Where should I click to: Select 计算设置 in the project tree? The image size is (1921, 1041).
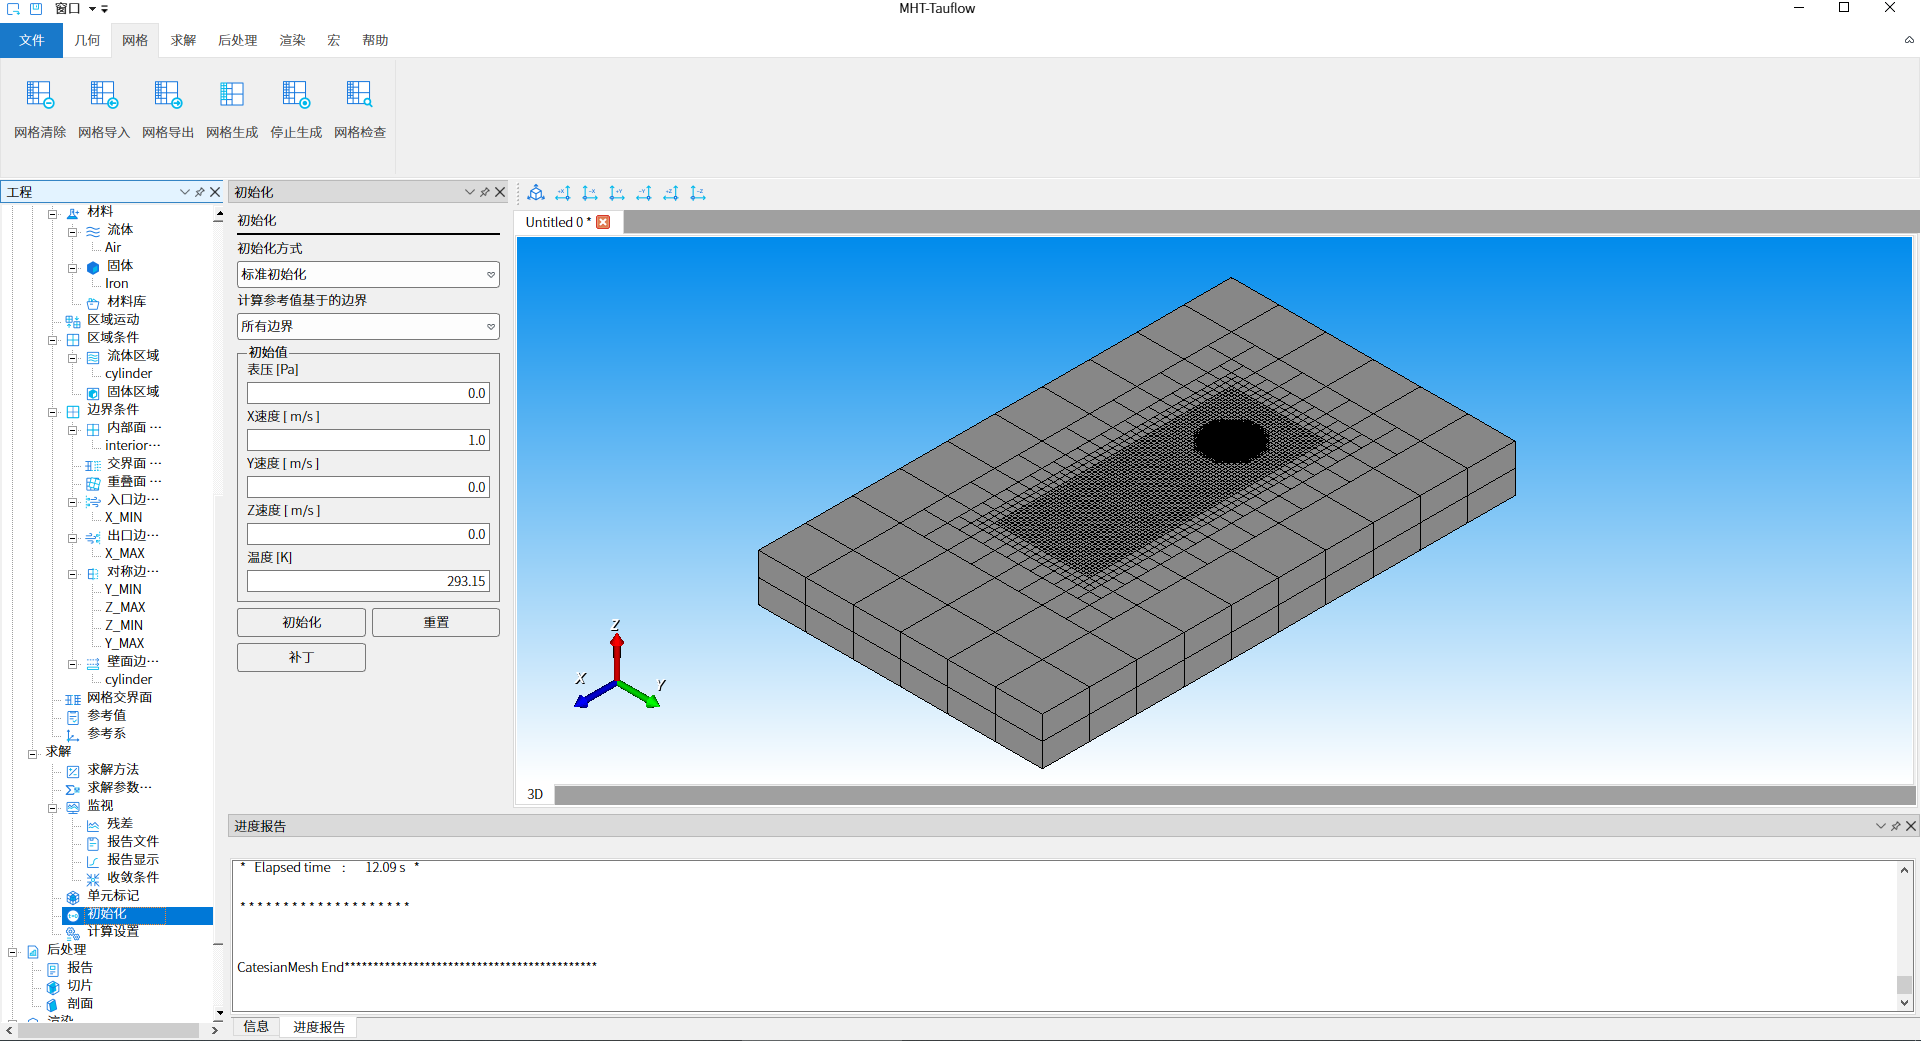point(113,932)
